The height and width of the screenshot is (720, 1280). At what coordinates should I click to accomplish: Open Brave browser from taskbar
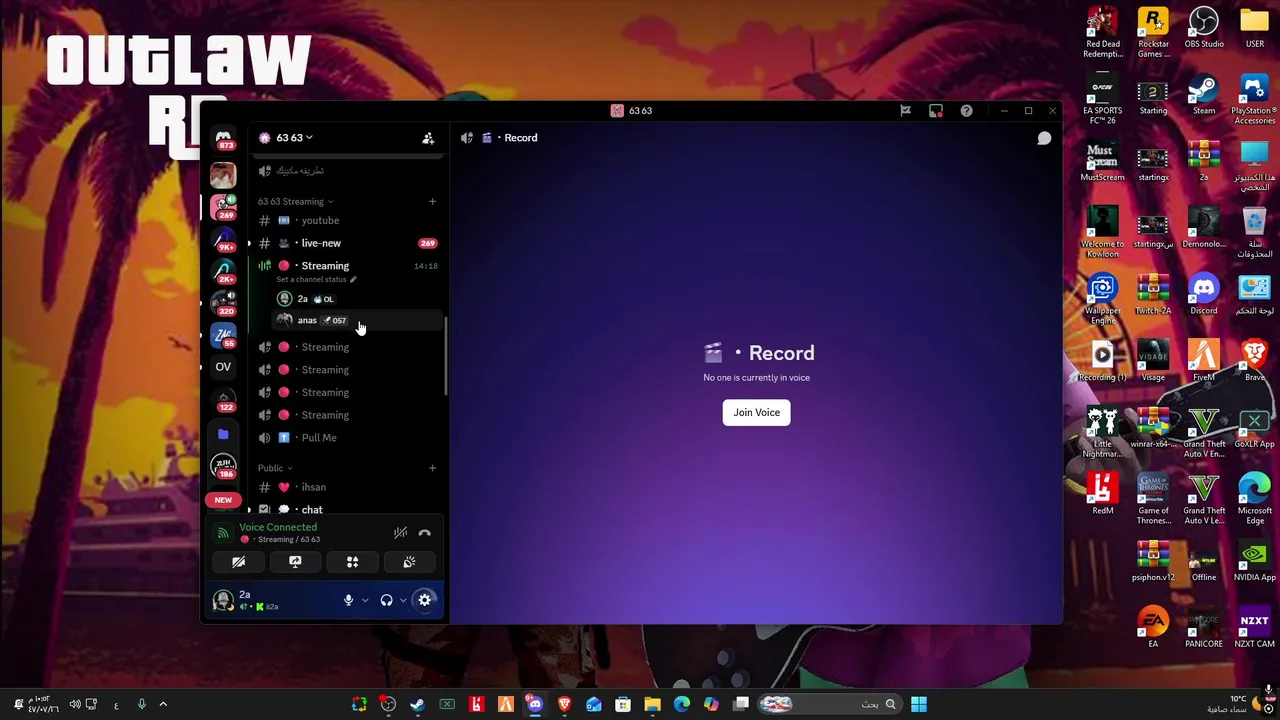pos(564,705)
